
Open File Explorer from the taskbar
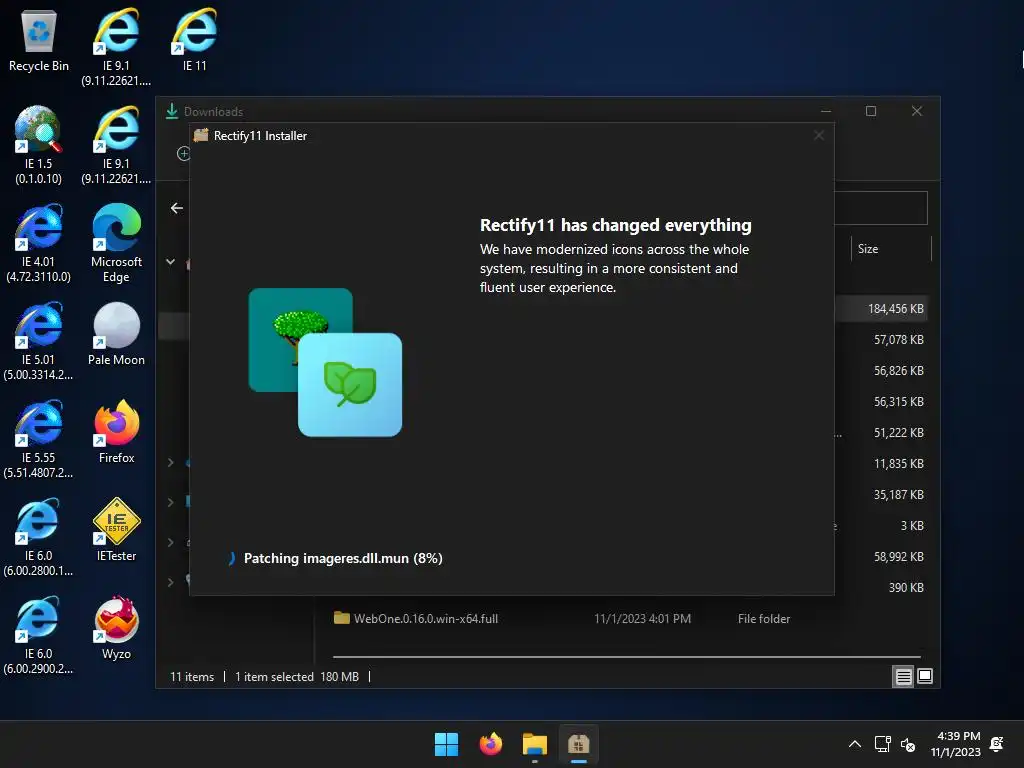(x=535, y=744)
